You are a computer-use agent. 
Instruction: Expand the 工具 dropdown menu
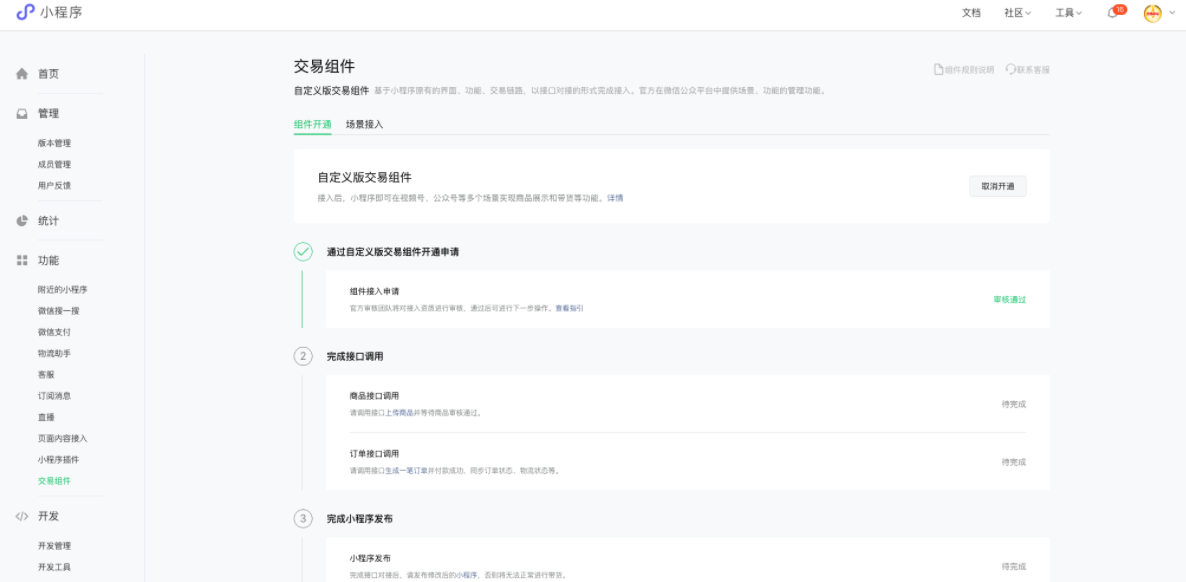pos(1068,13)
